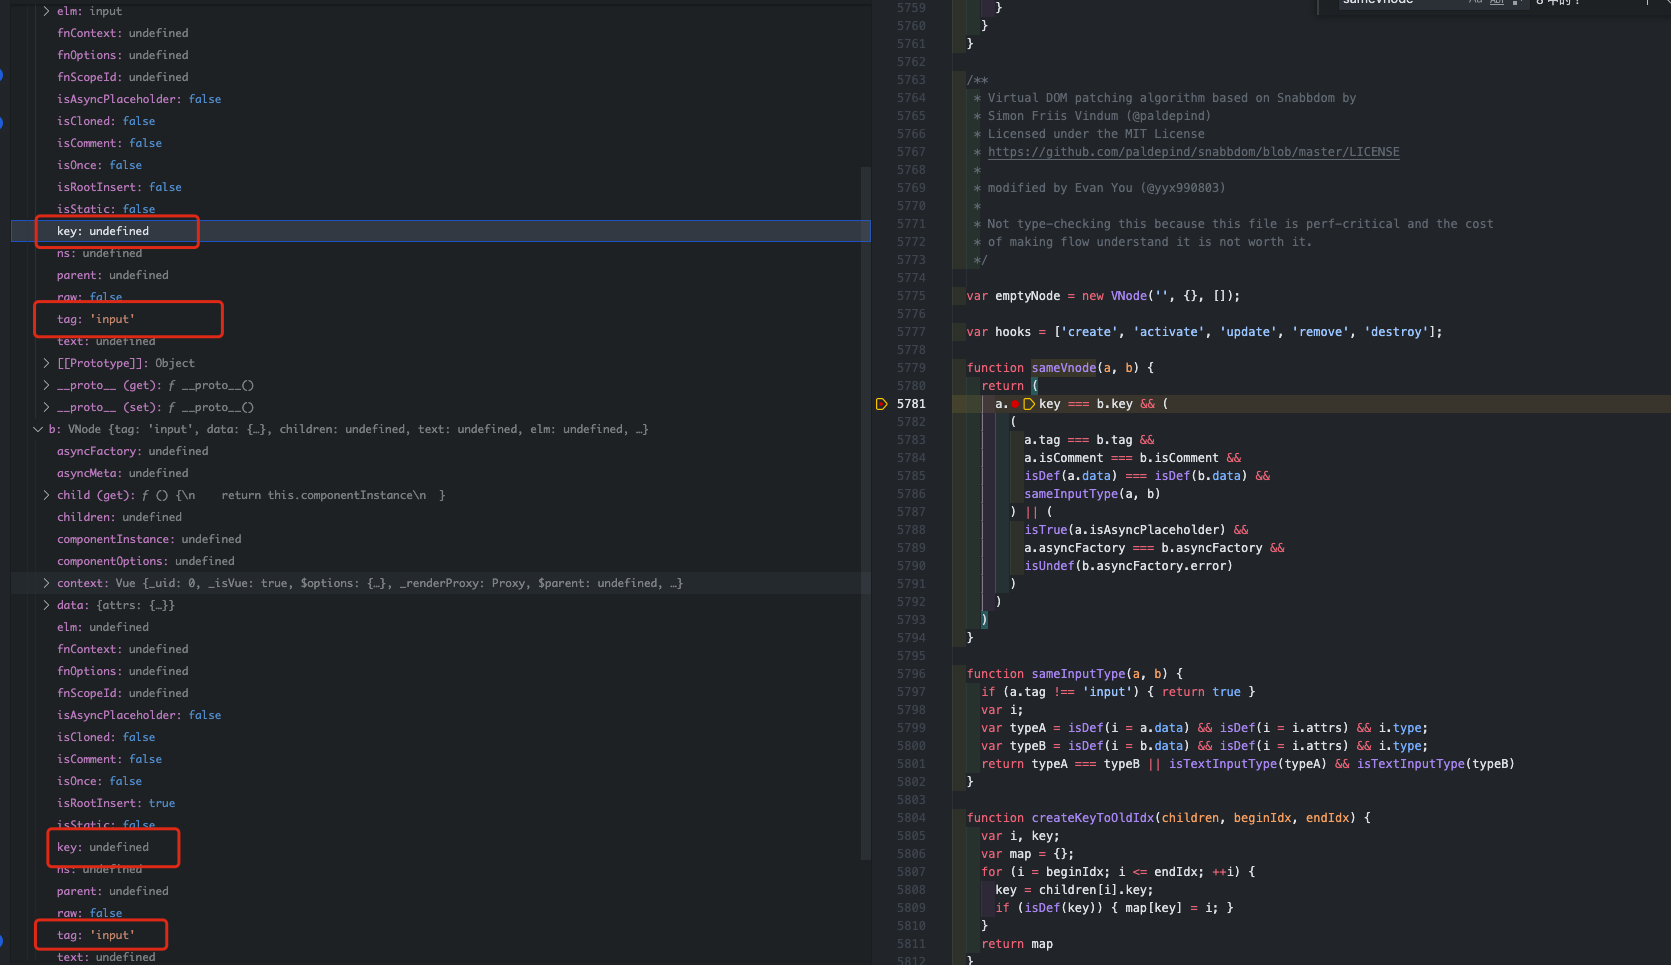The width and height of the screenshot is (1671, 965).
Task: Click line number 5775 in the gutter
Action: [x=911, y=296]
